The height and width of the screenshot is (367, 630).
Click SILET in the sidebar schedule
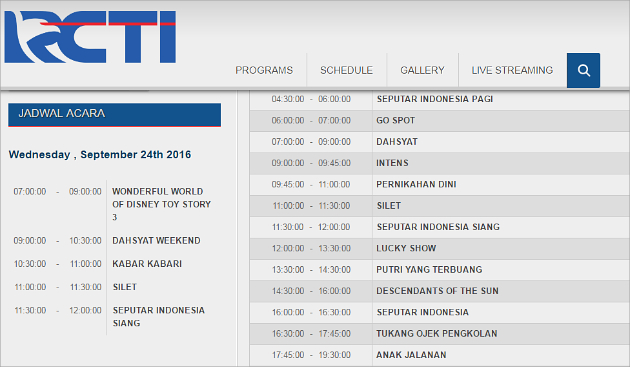point(125,287)
